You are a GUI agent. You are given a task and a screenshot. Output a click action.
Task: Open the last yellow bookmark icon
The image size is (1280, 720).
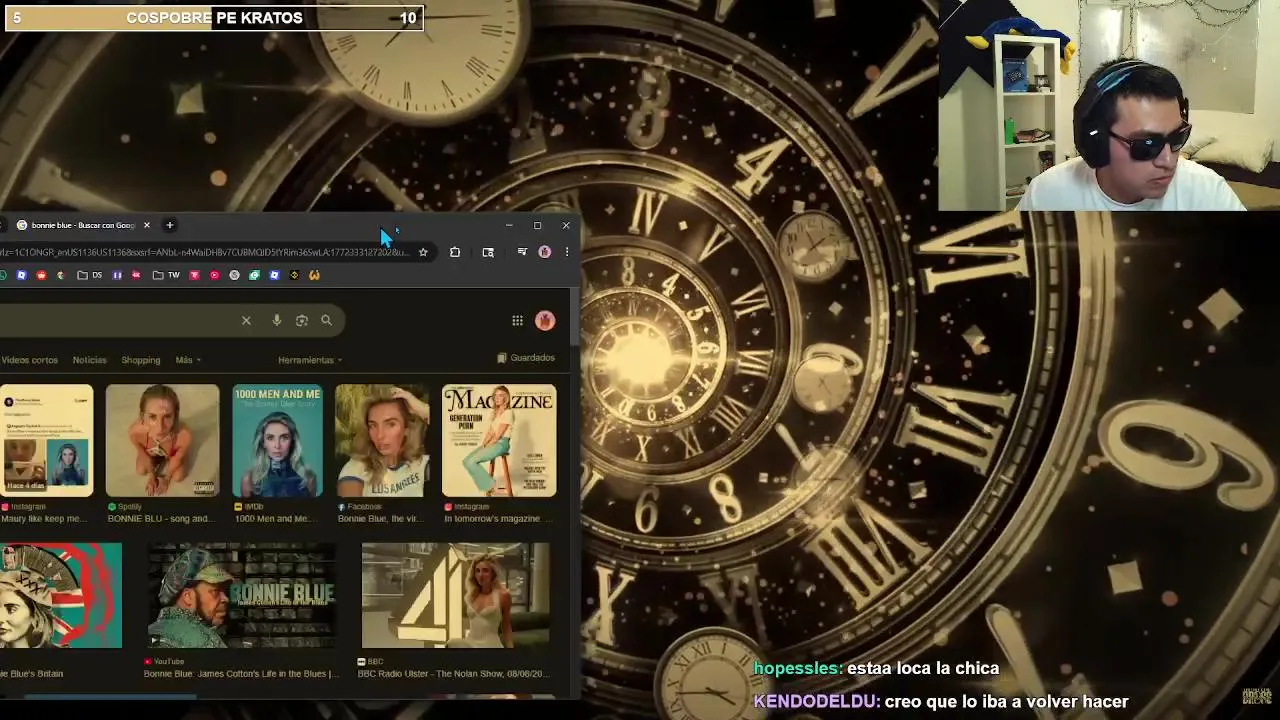tap(314, 275)
